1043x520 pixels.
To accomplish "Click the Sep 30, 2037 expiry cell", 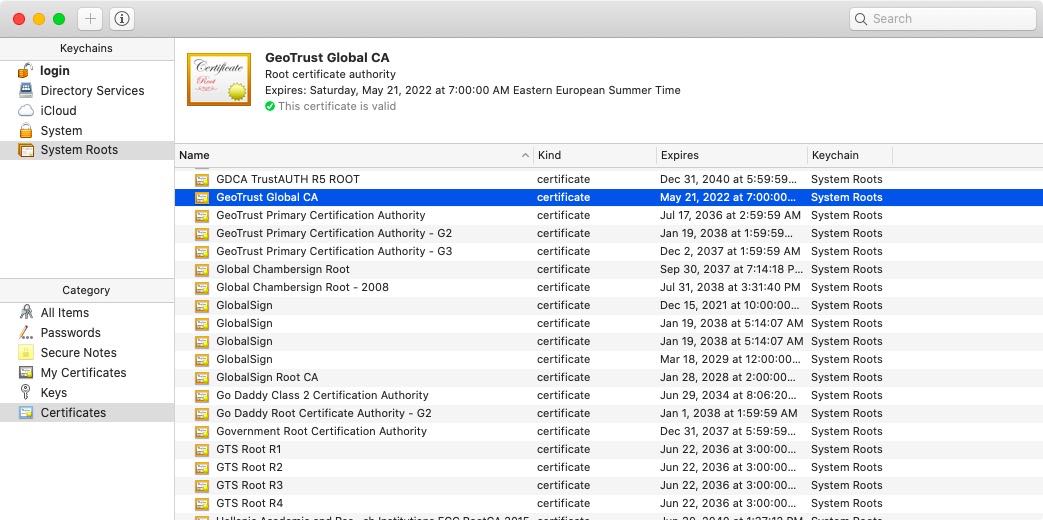I will point(731,269).
